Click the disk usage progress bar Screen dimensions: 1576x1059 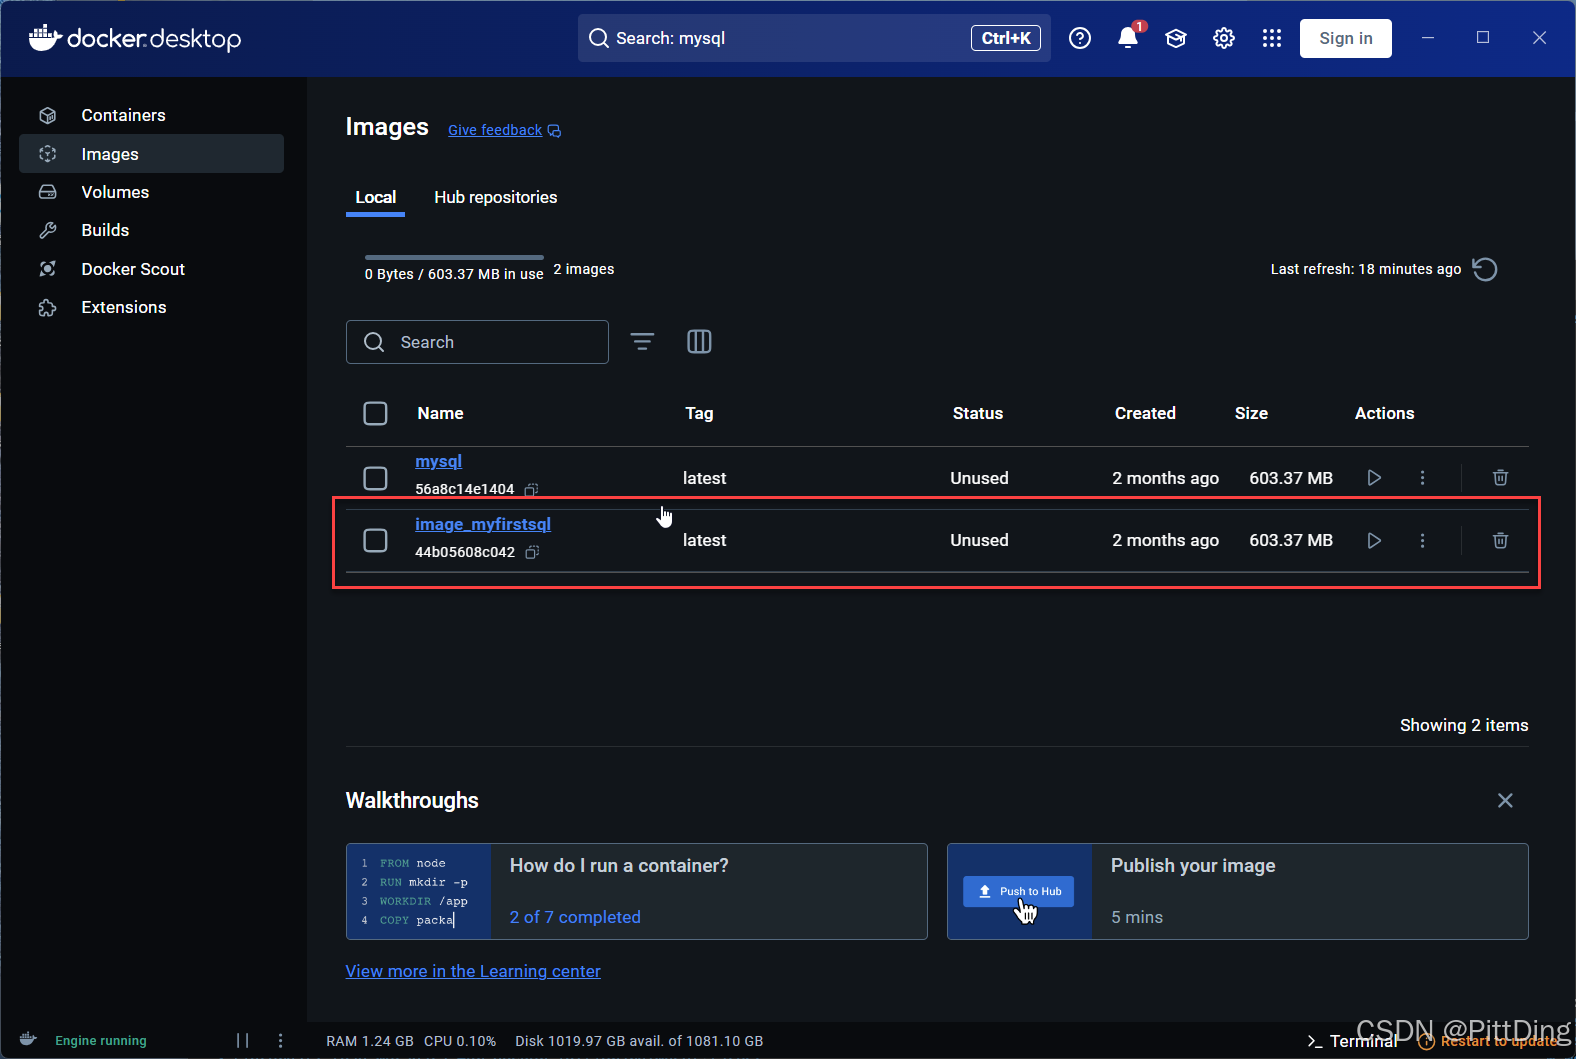coord(454,257)
